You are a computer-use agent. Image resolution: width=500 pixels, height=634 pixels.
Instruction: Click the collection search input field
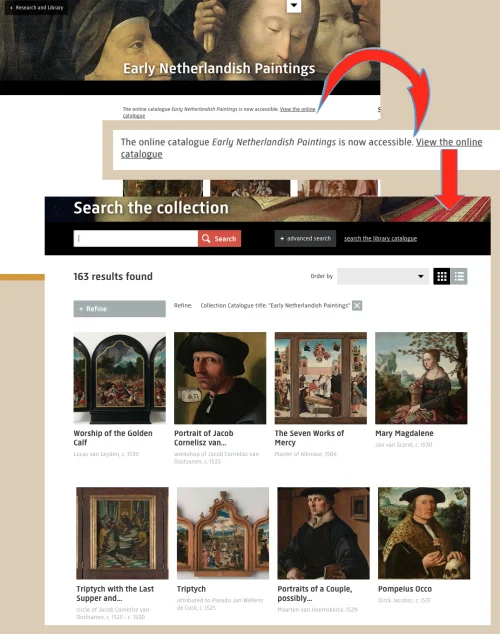coord(136,239)
